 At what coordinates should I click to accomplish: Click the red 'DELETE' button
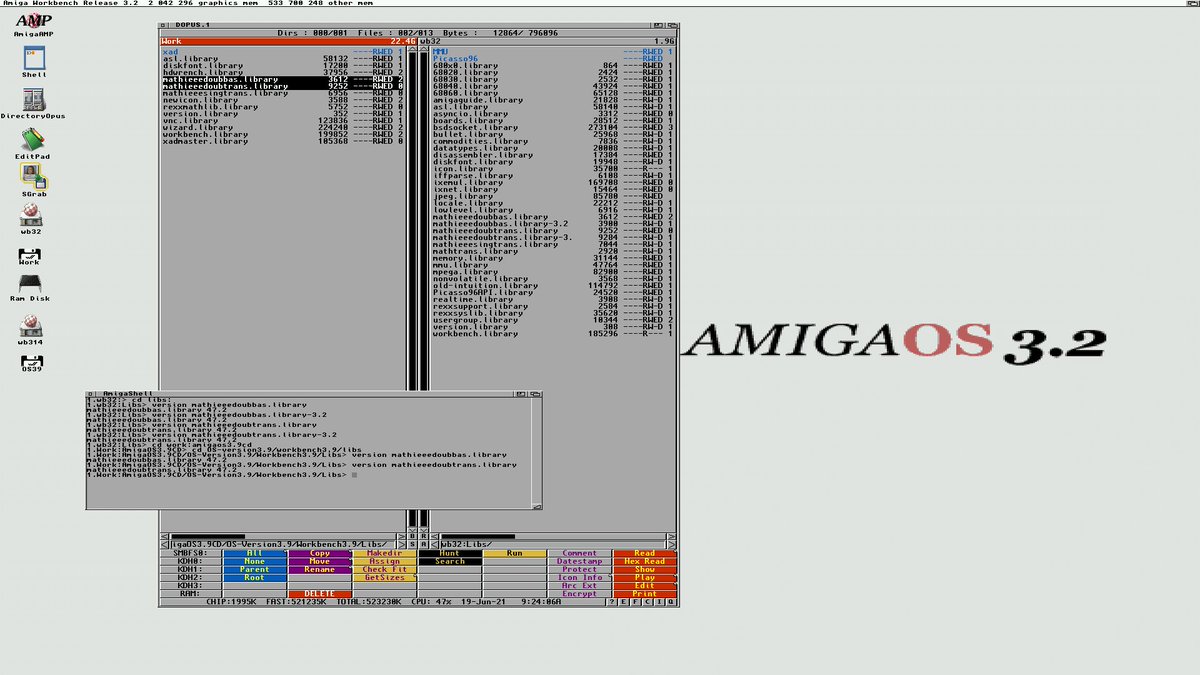point(320,594)
